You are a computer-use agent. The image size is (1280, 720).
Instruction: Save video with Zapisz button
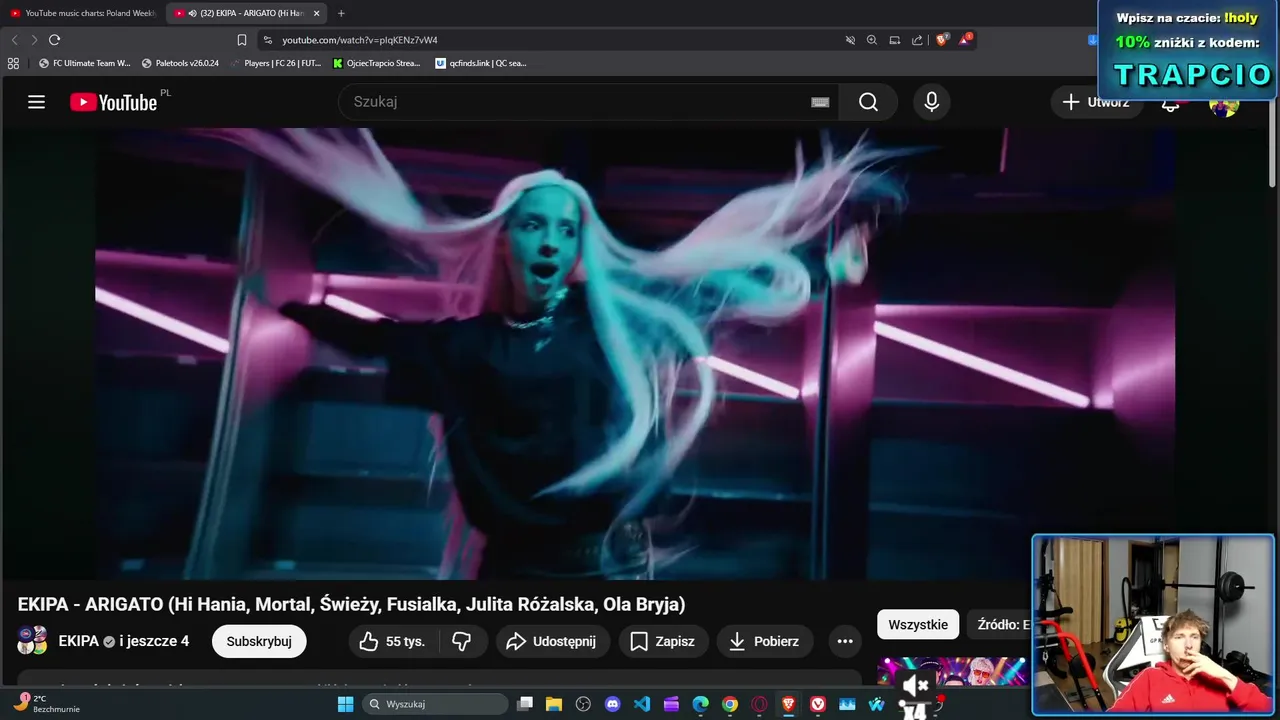pos(663,641)
